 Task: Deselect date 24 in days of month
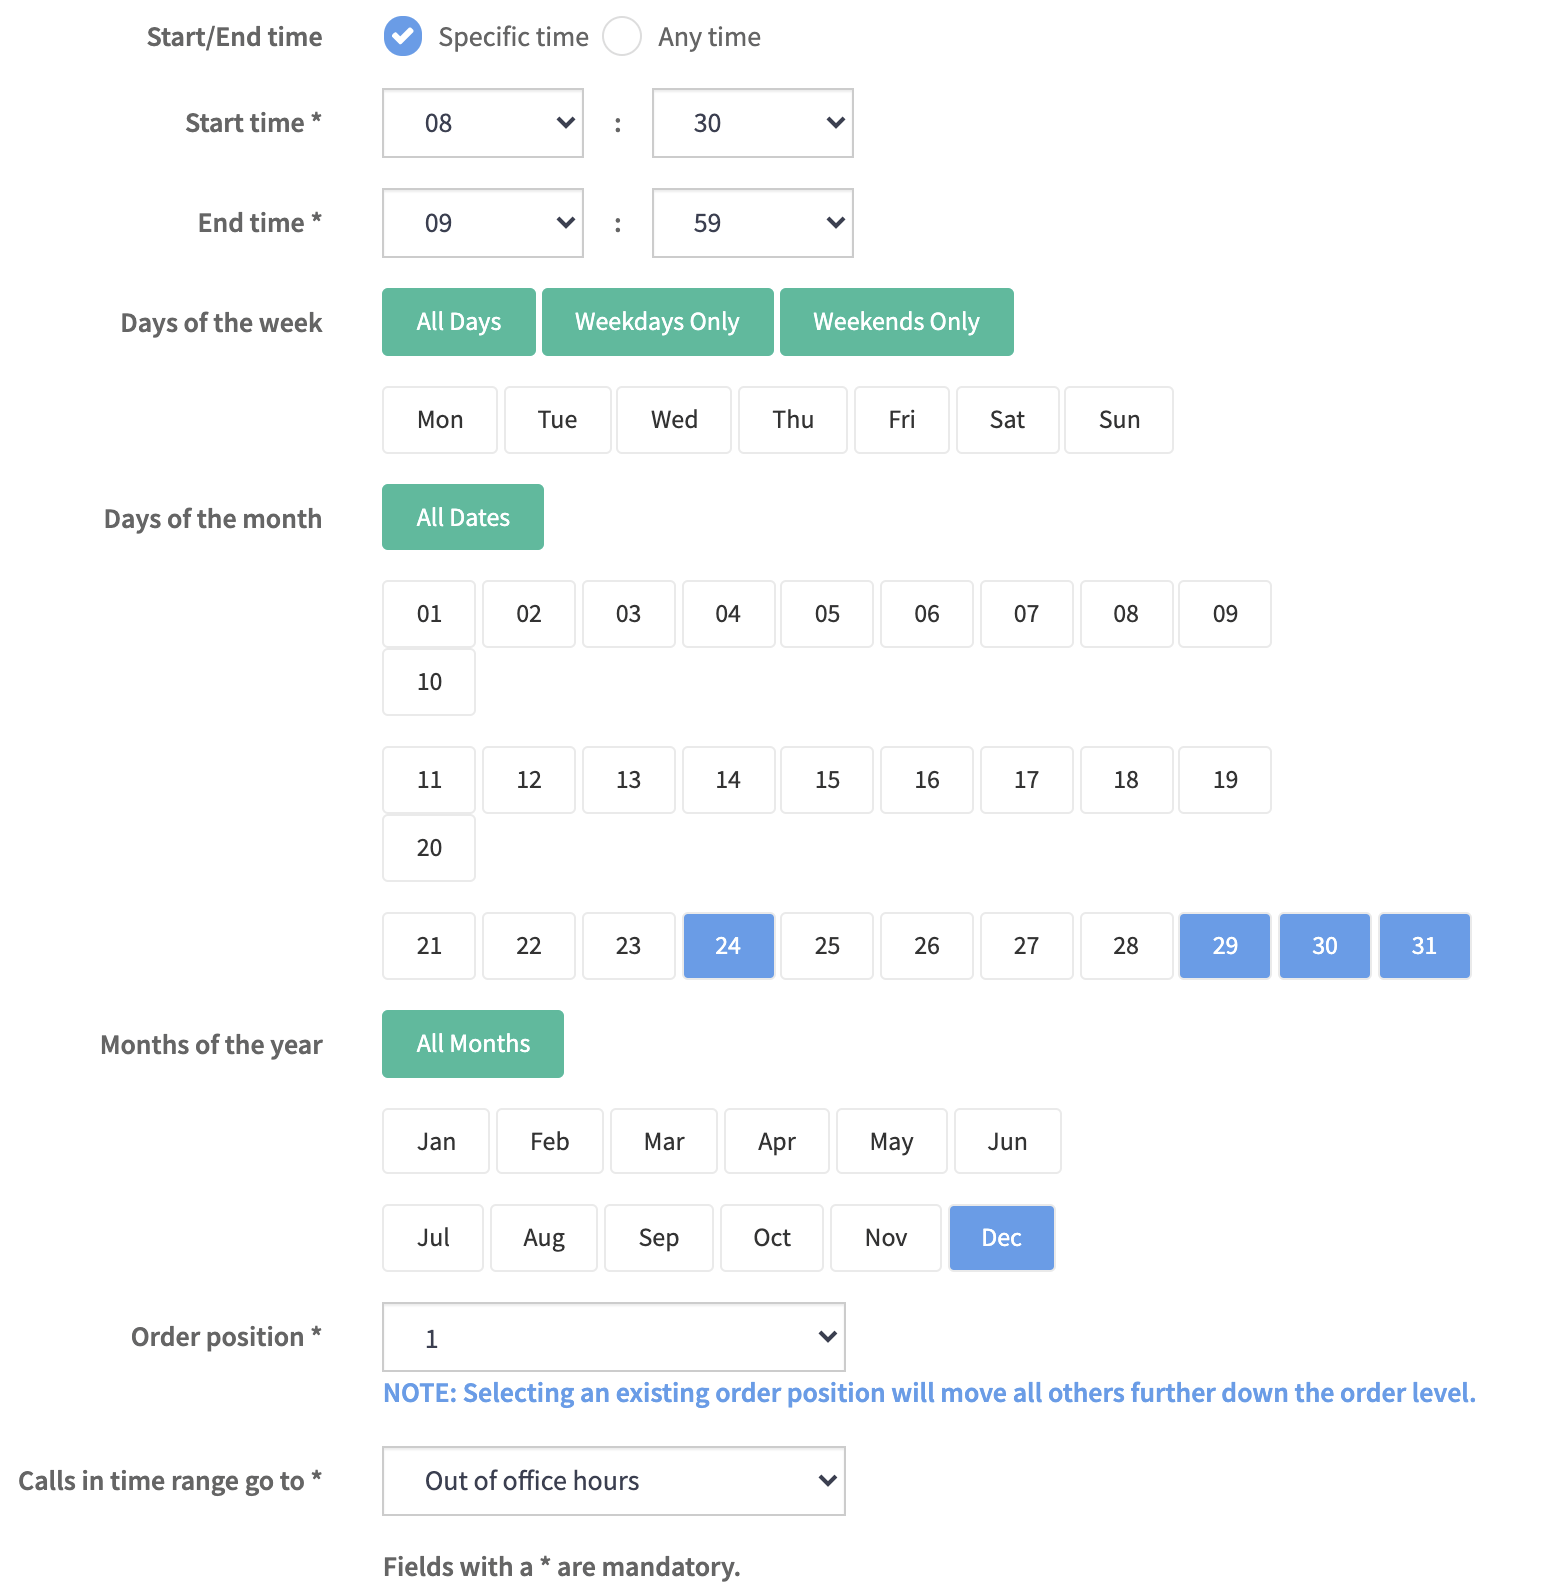tap(728, 946)
